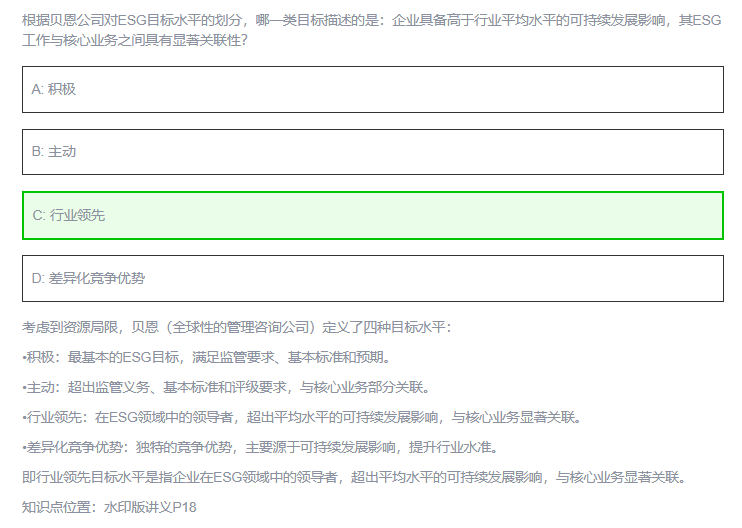Select answer option D: 差异化竞争优势

coord(373,278)
